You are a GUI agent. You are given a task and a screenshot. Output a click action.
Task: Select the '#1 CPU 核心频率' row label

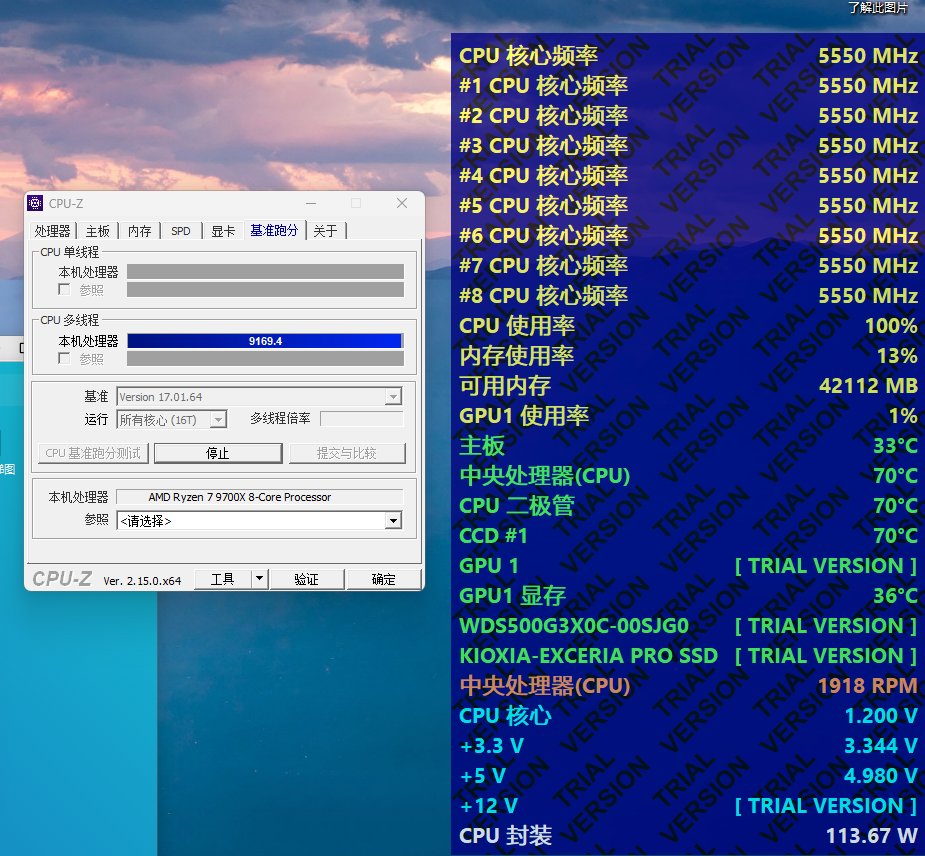pyautogui.click(x=543, y=86)
